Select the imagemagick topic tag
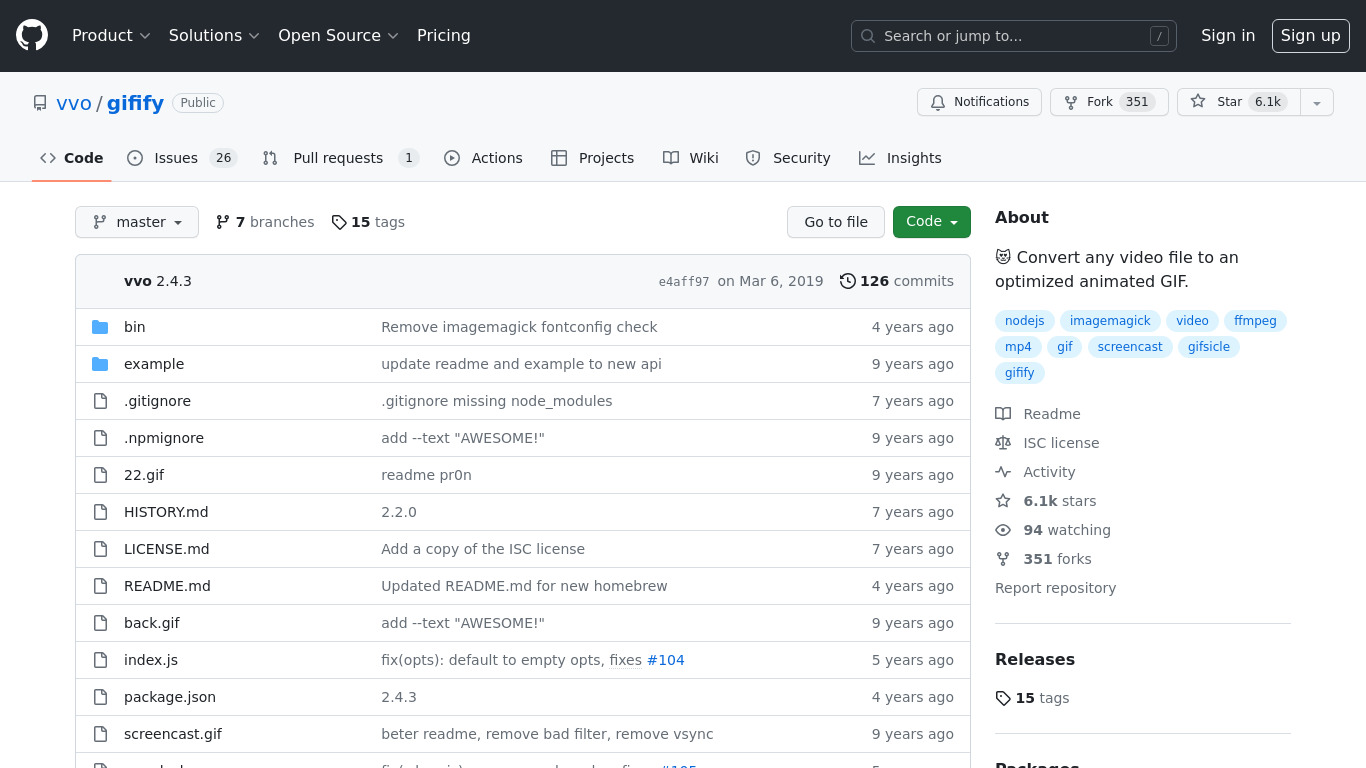The width and height of the screenshot is (1366, 768). click(x=1110, y=321)
